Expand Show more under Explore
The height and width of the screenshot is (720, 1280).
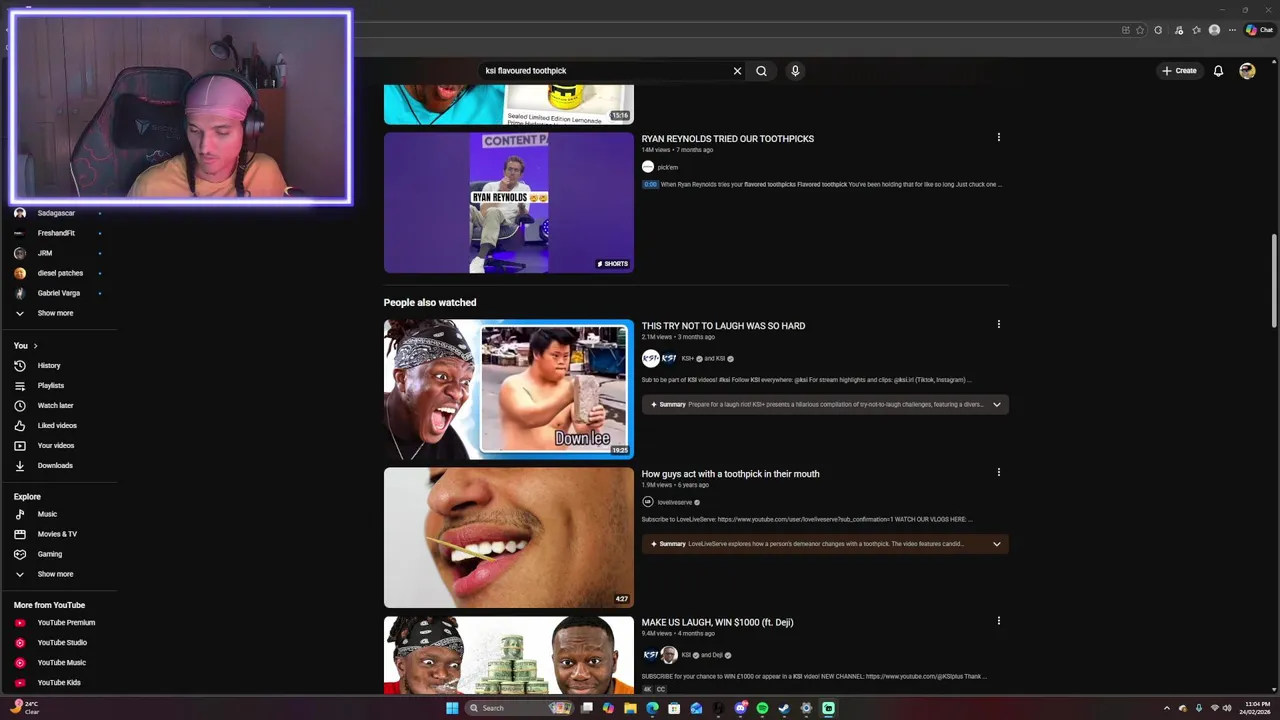point(55,574)
